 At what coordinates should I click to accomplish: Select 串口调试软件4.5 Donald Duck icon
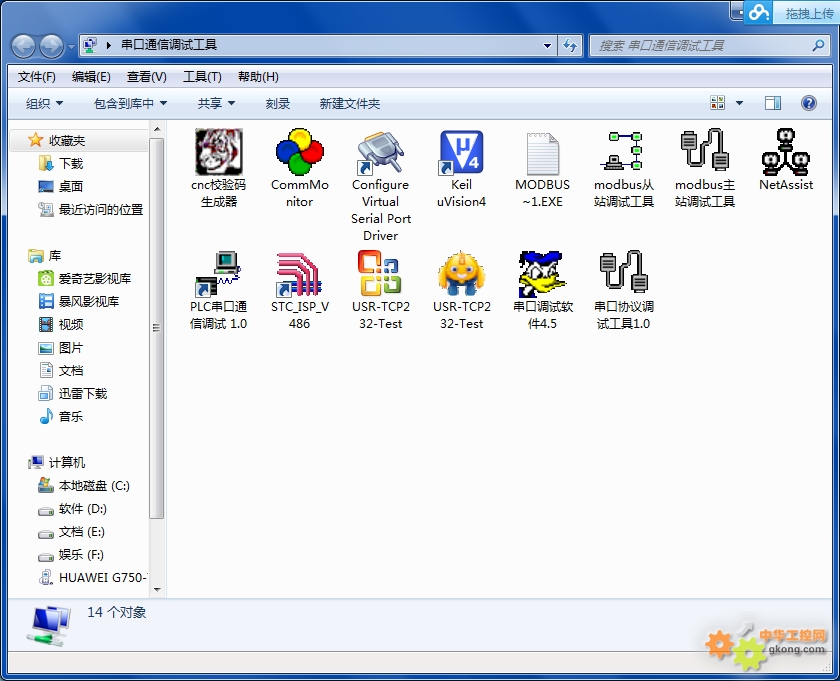(x=542, y=274)
